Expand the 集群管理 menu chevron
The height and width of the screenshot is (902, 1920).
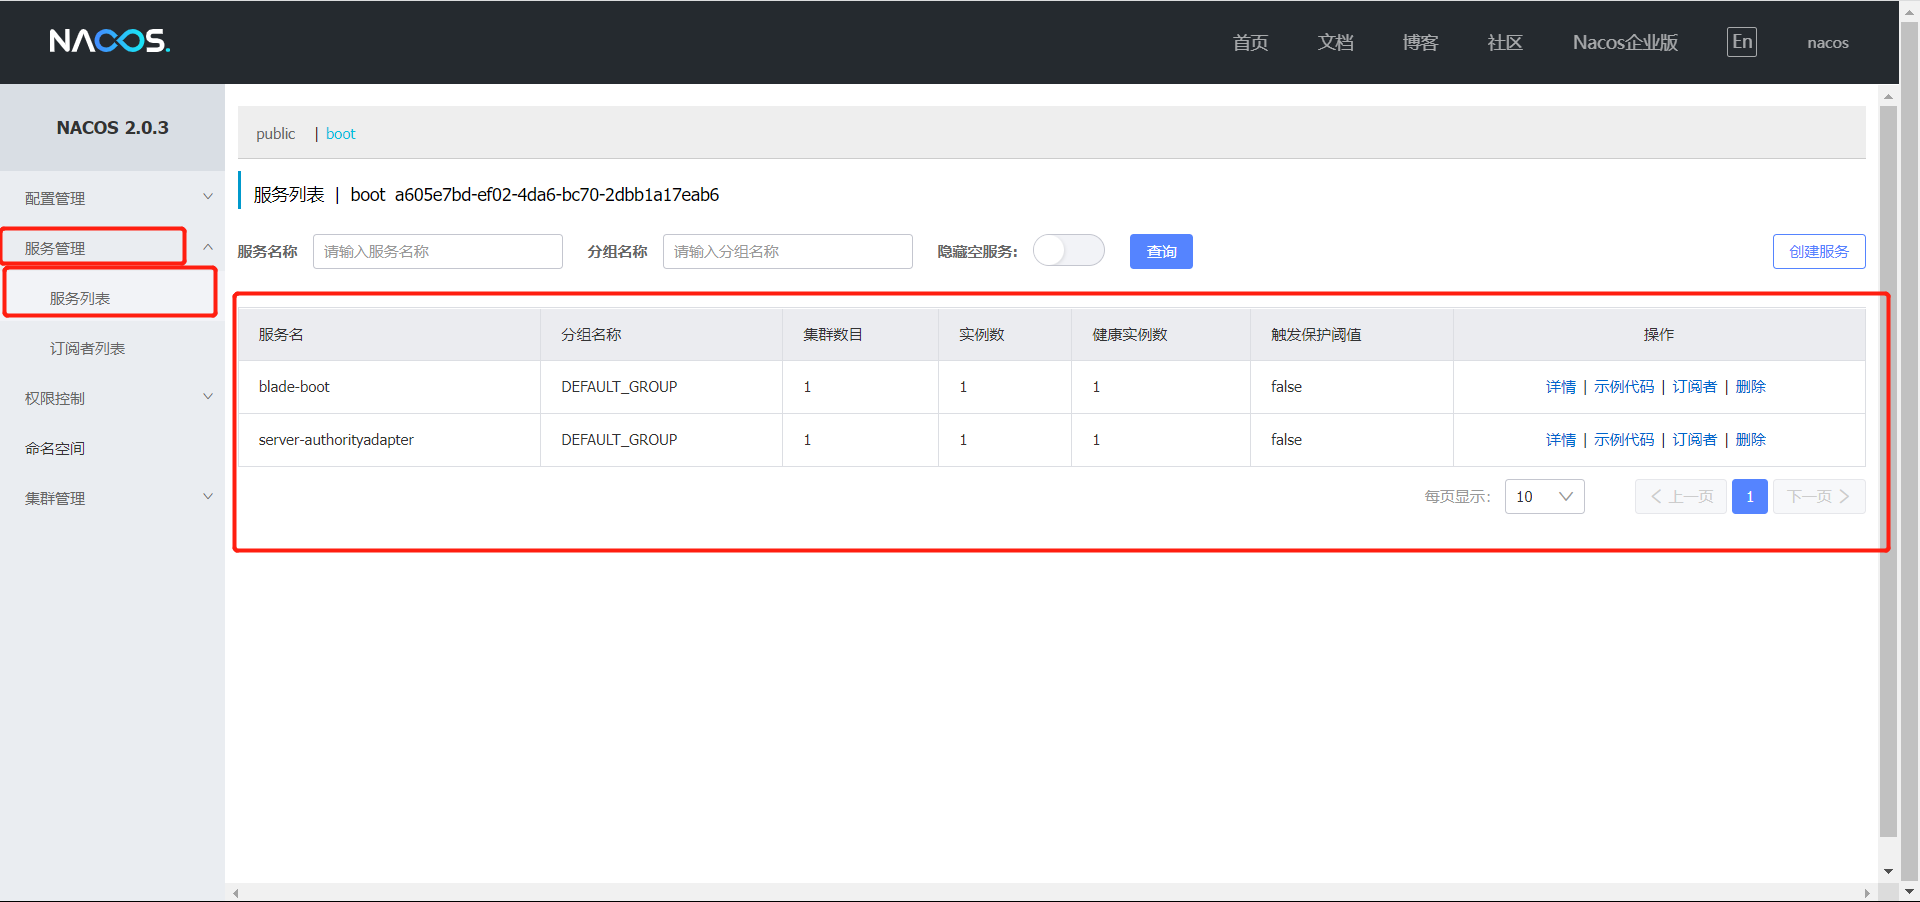pos(208,497)
